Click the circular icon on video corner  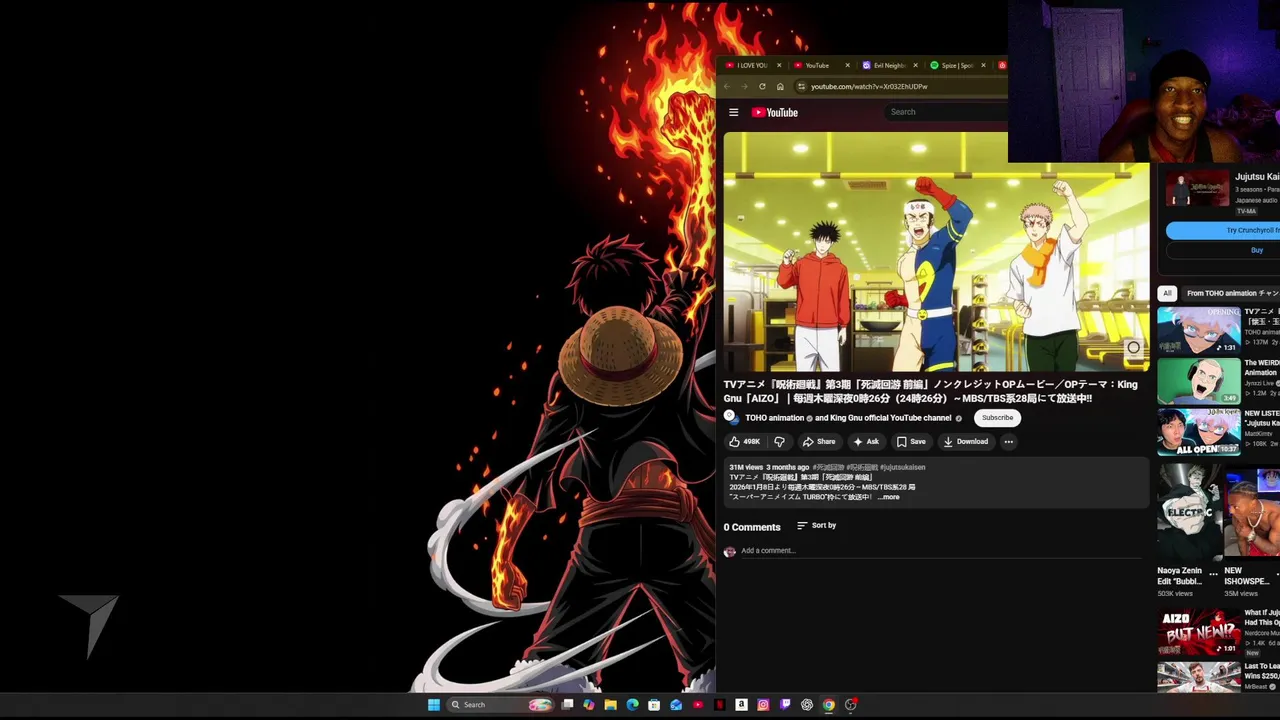point(1133,348)
